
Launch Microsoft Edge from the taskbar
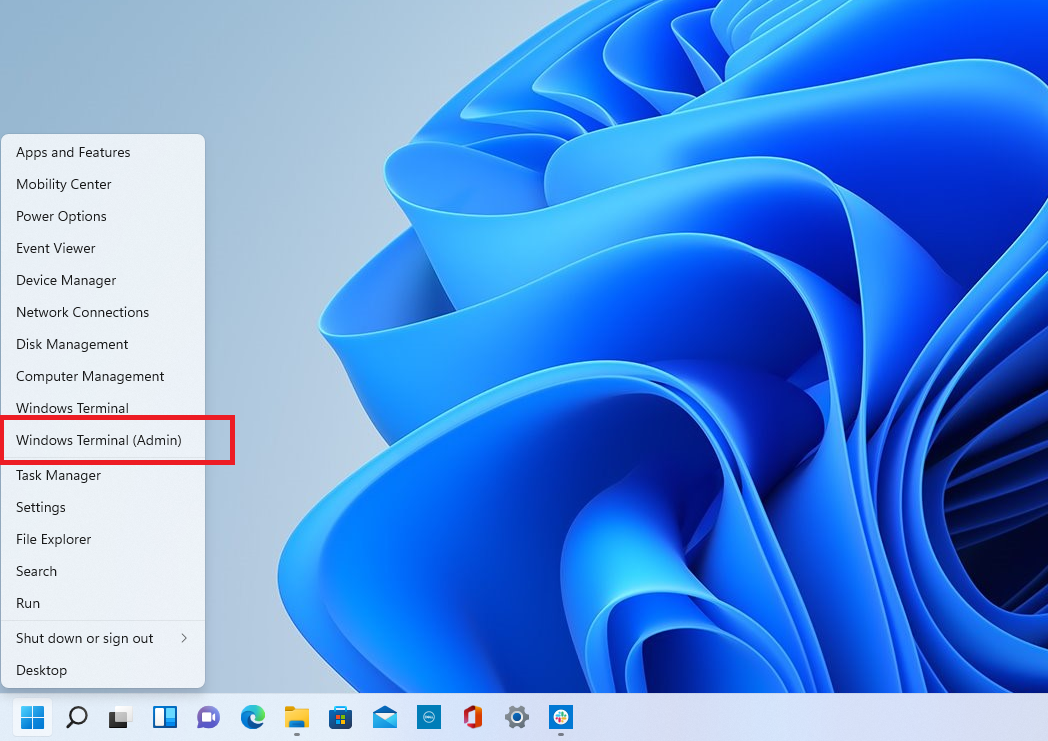(x=252, y=718)
